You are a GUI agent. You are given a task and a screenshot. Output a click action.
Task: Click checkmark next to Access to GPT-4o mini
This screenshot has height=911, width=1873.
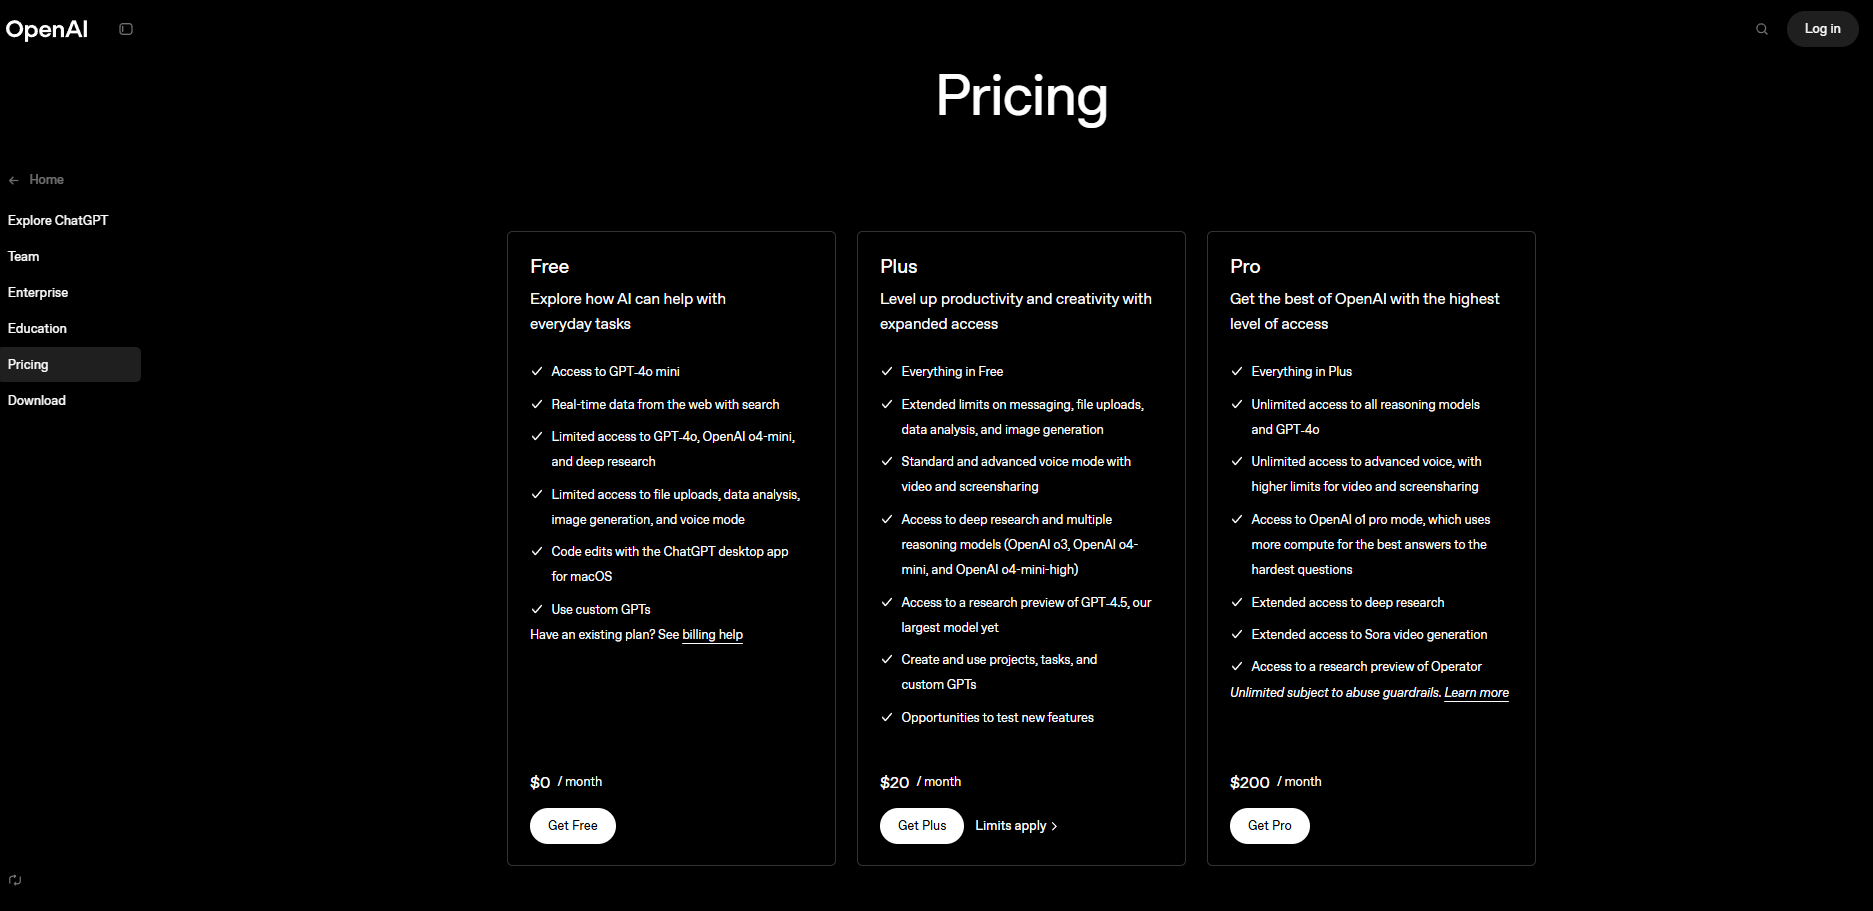pos(537,371)
